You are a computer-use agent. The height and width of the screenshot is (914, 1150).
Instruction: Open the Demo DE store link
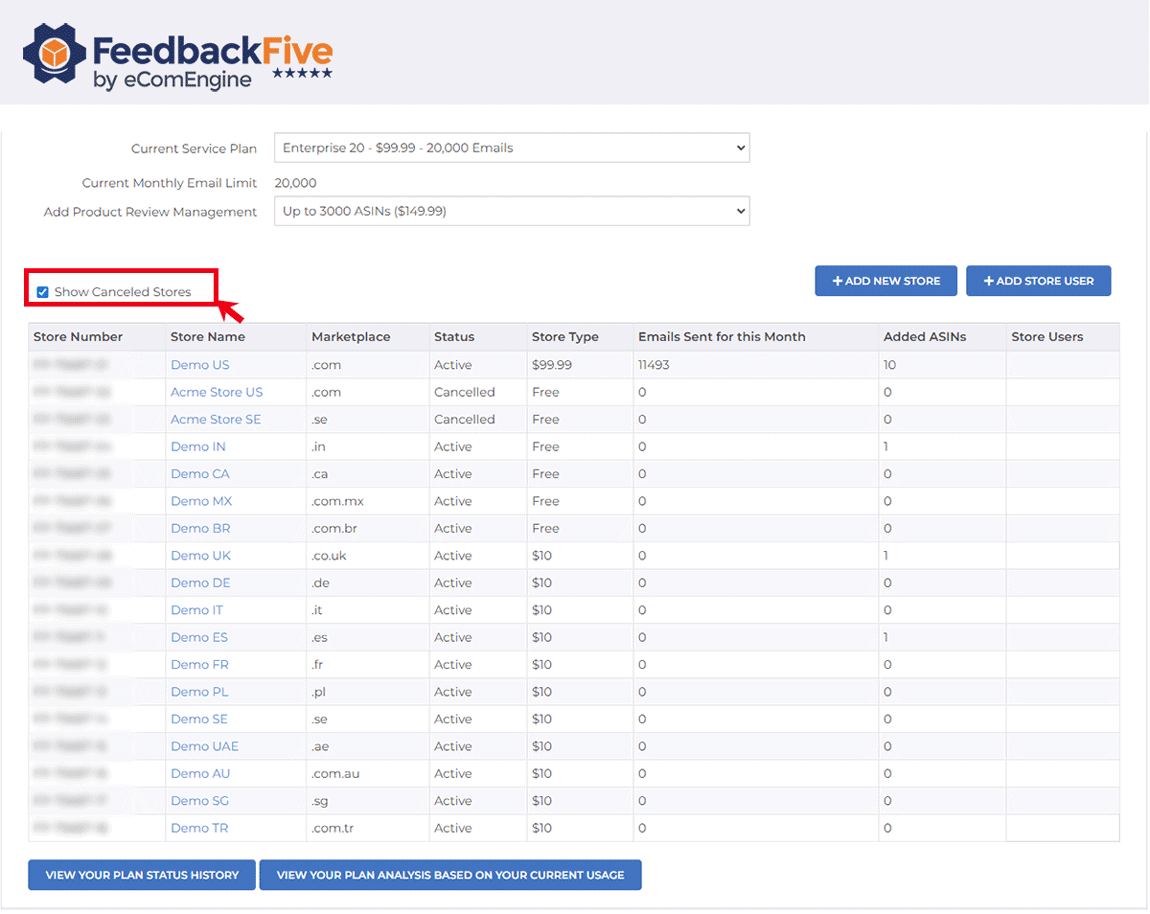pyautogui.click(x=200, y=583)
